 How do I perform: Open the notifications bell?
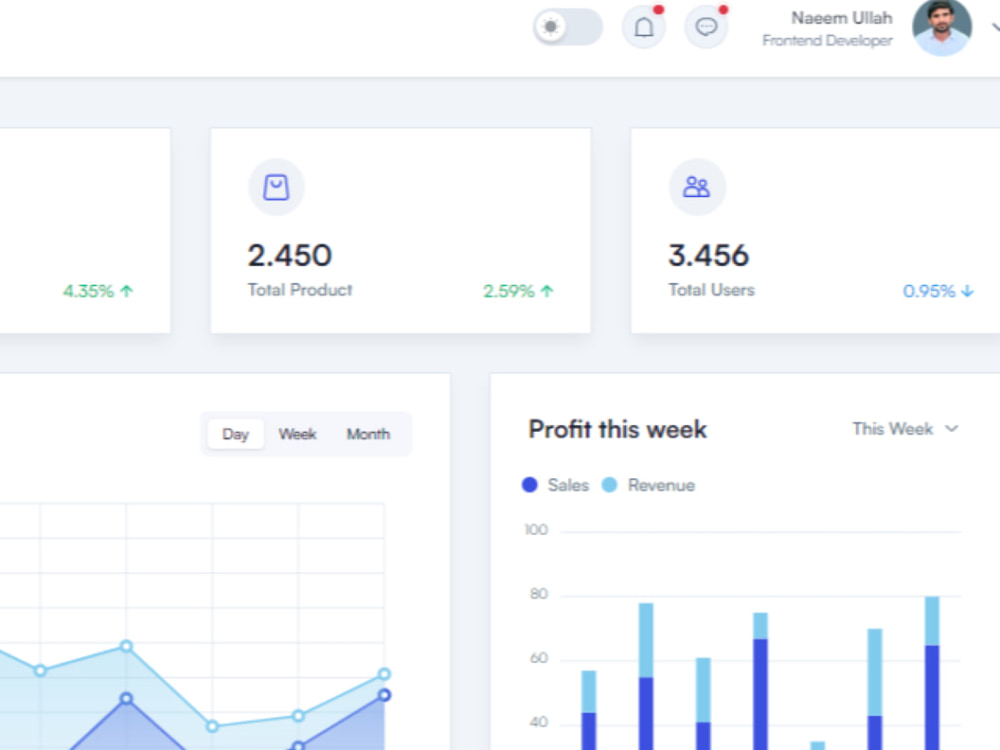click(643, 27)
